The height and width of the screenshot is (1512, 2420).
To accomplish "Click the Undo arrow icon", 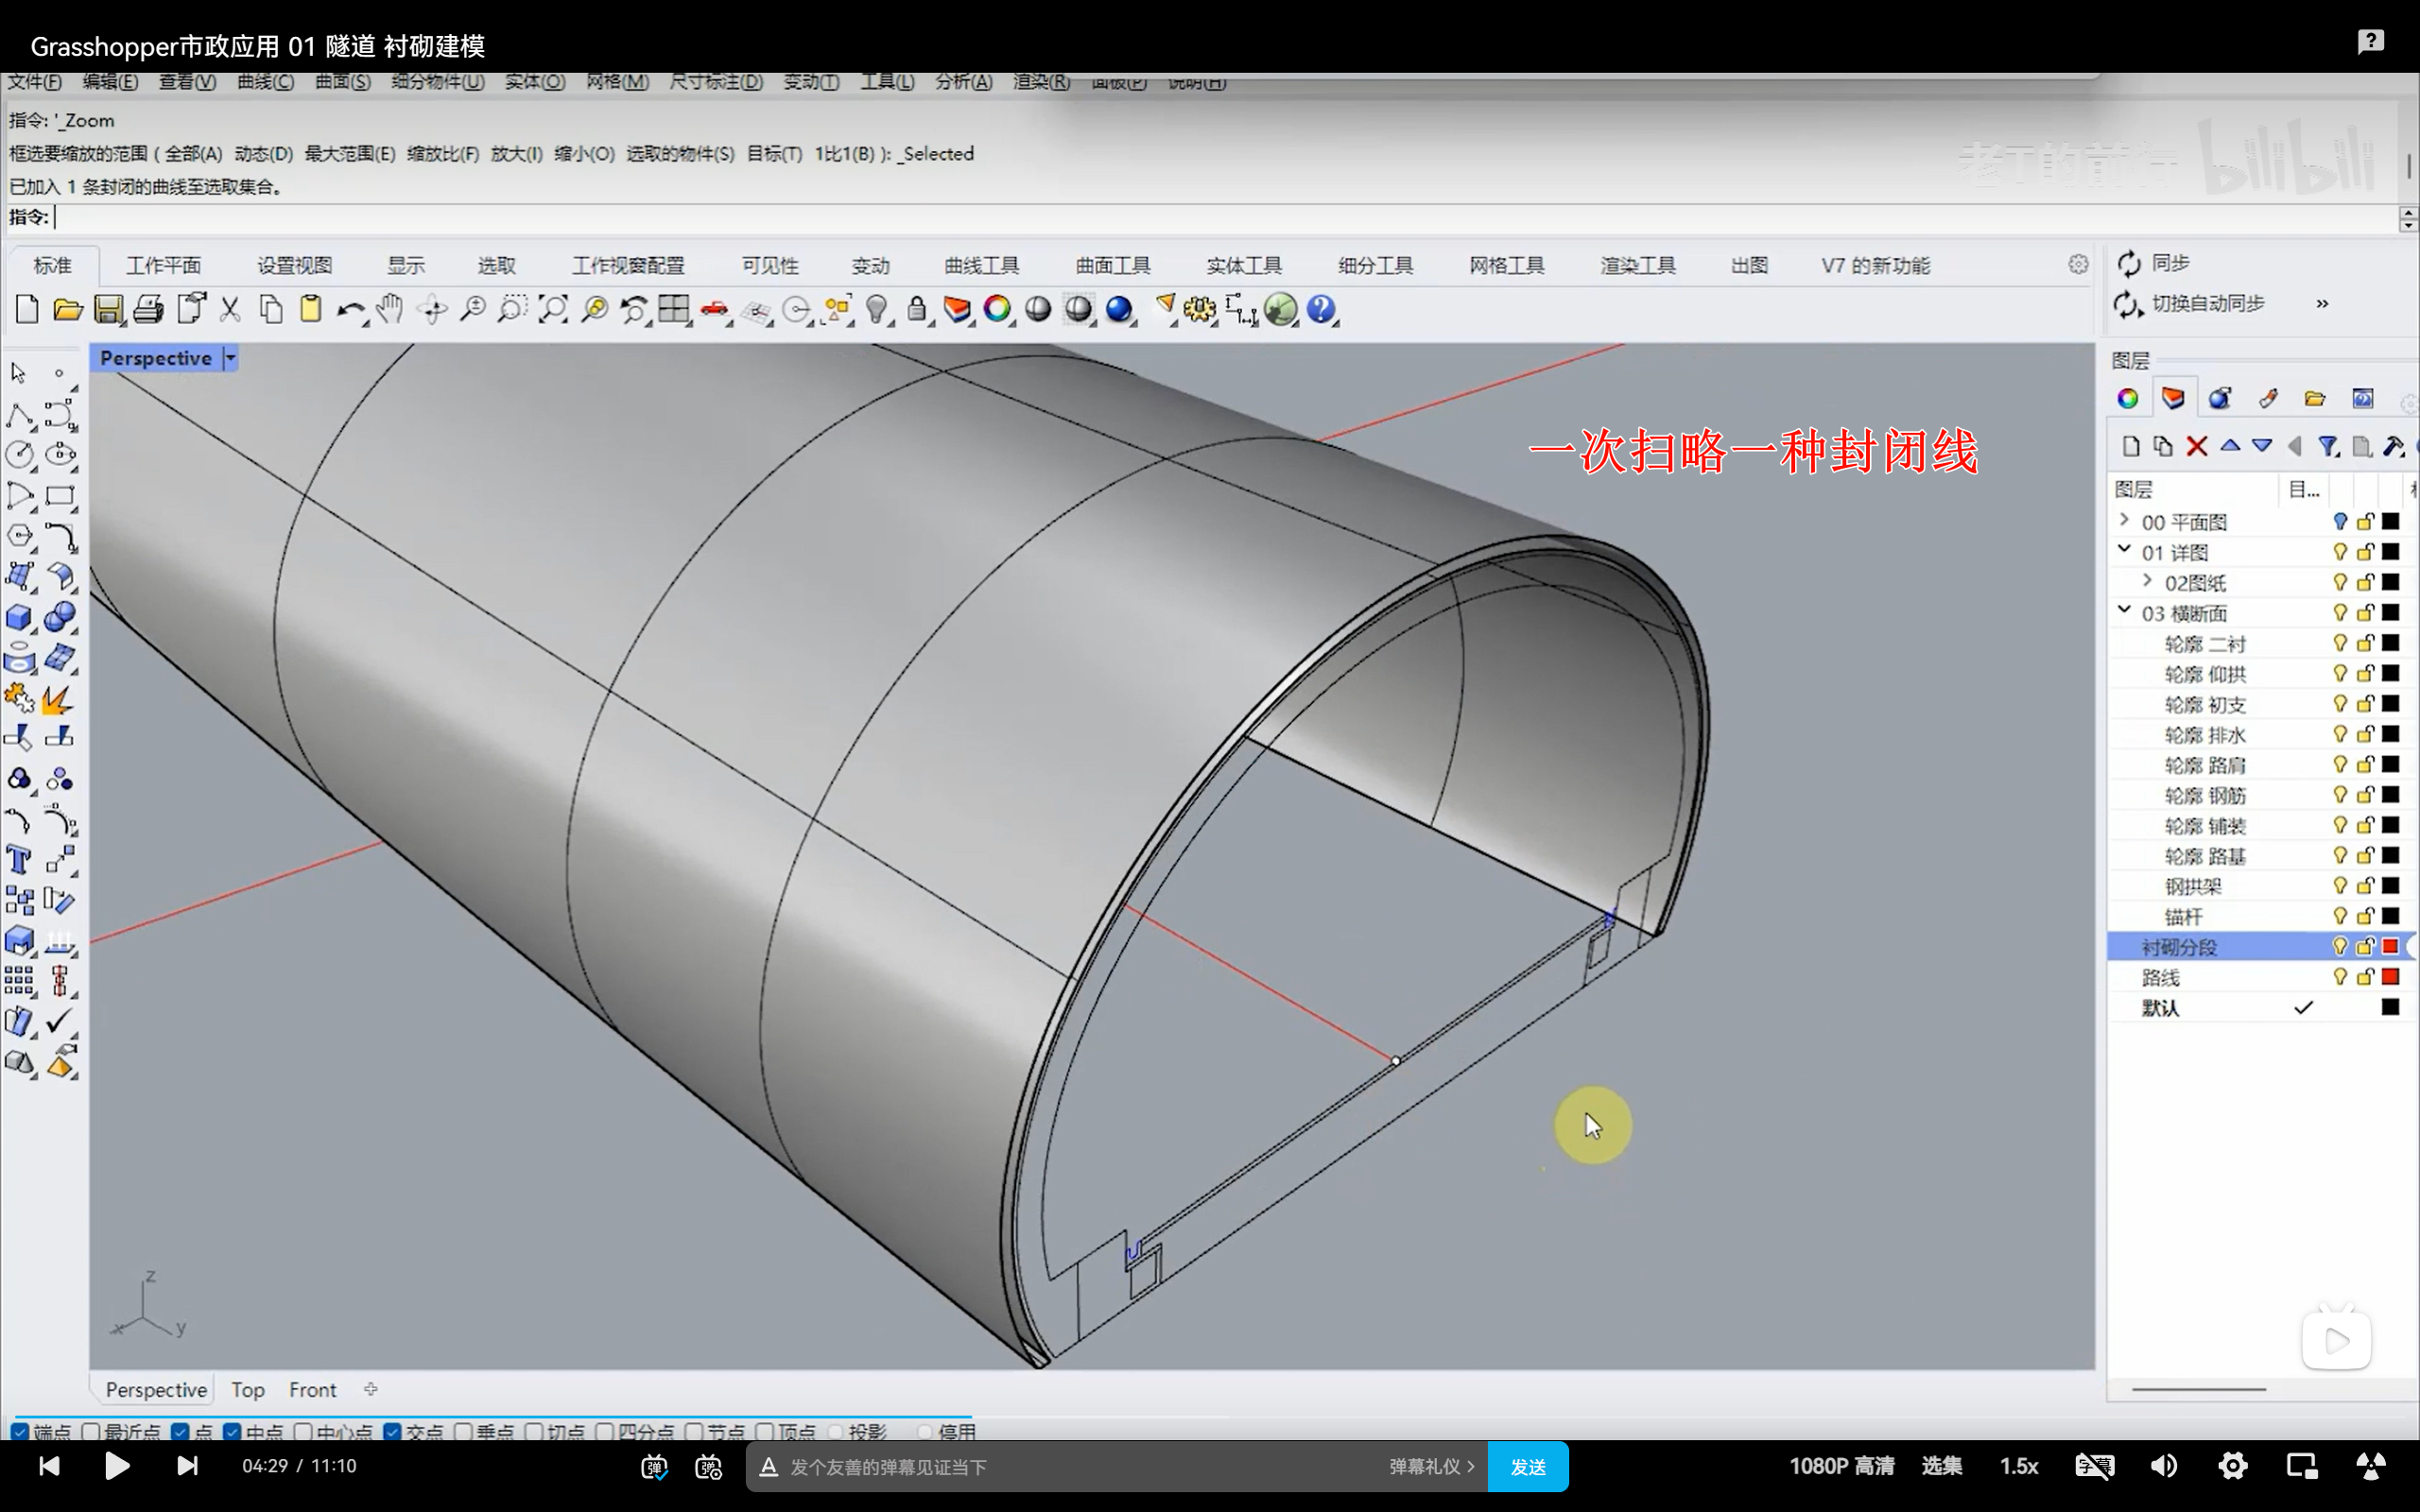I will (x=349, y=310).
